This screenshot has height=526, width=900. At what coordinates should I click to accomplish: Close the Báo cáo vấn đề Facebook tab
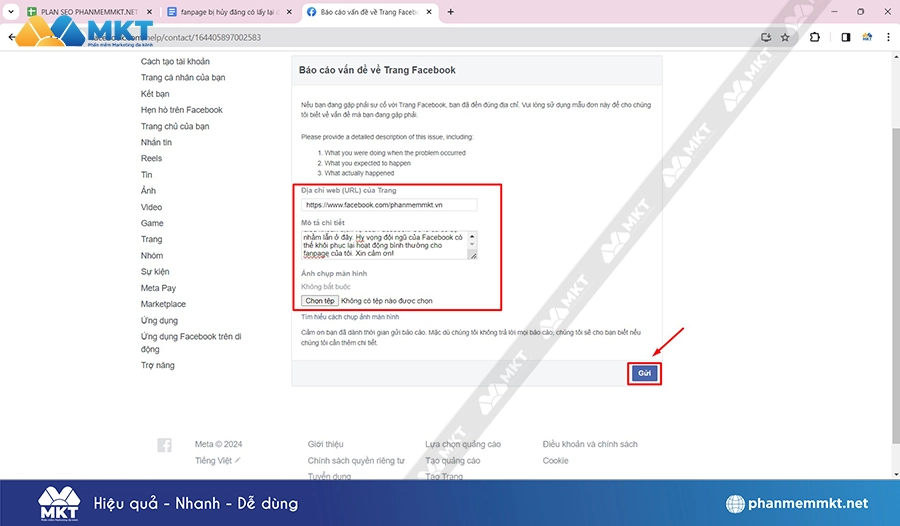[x=429, y=11]
